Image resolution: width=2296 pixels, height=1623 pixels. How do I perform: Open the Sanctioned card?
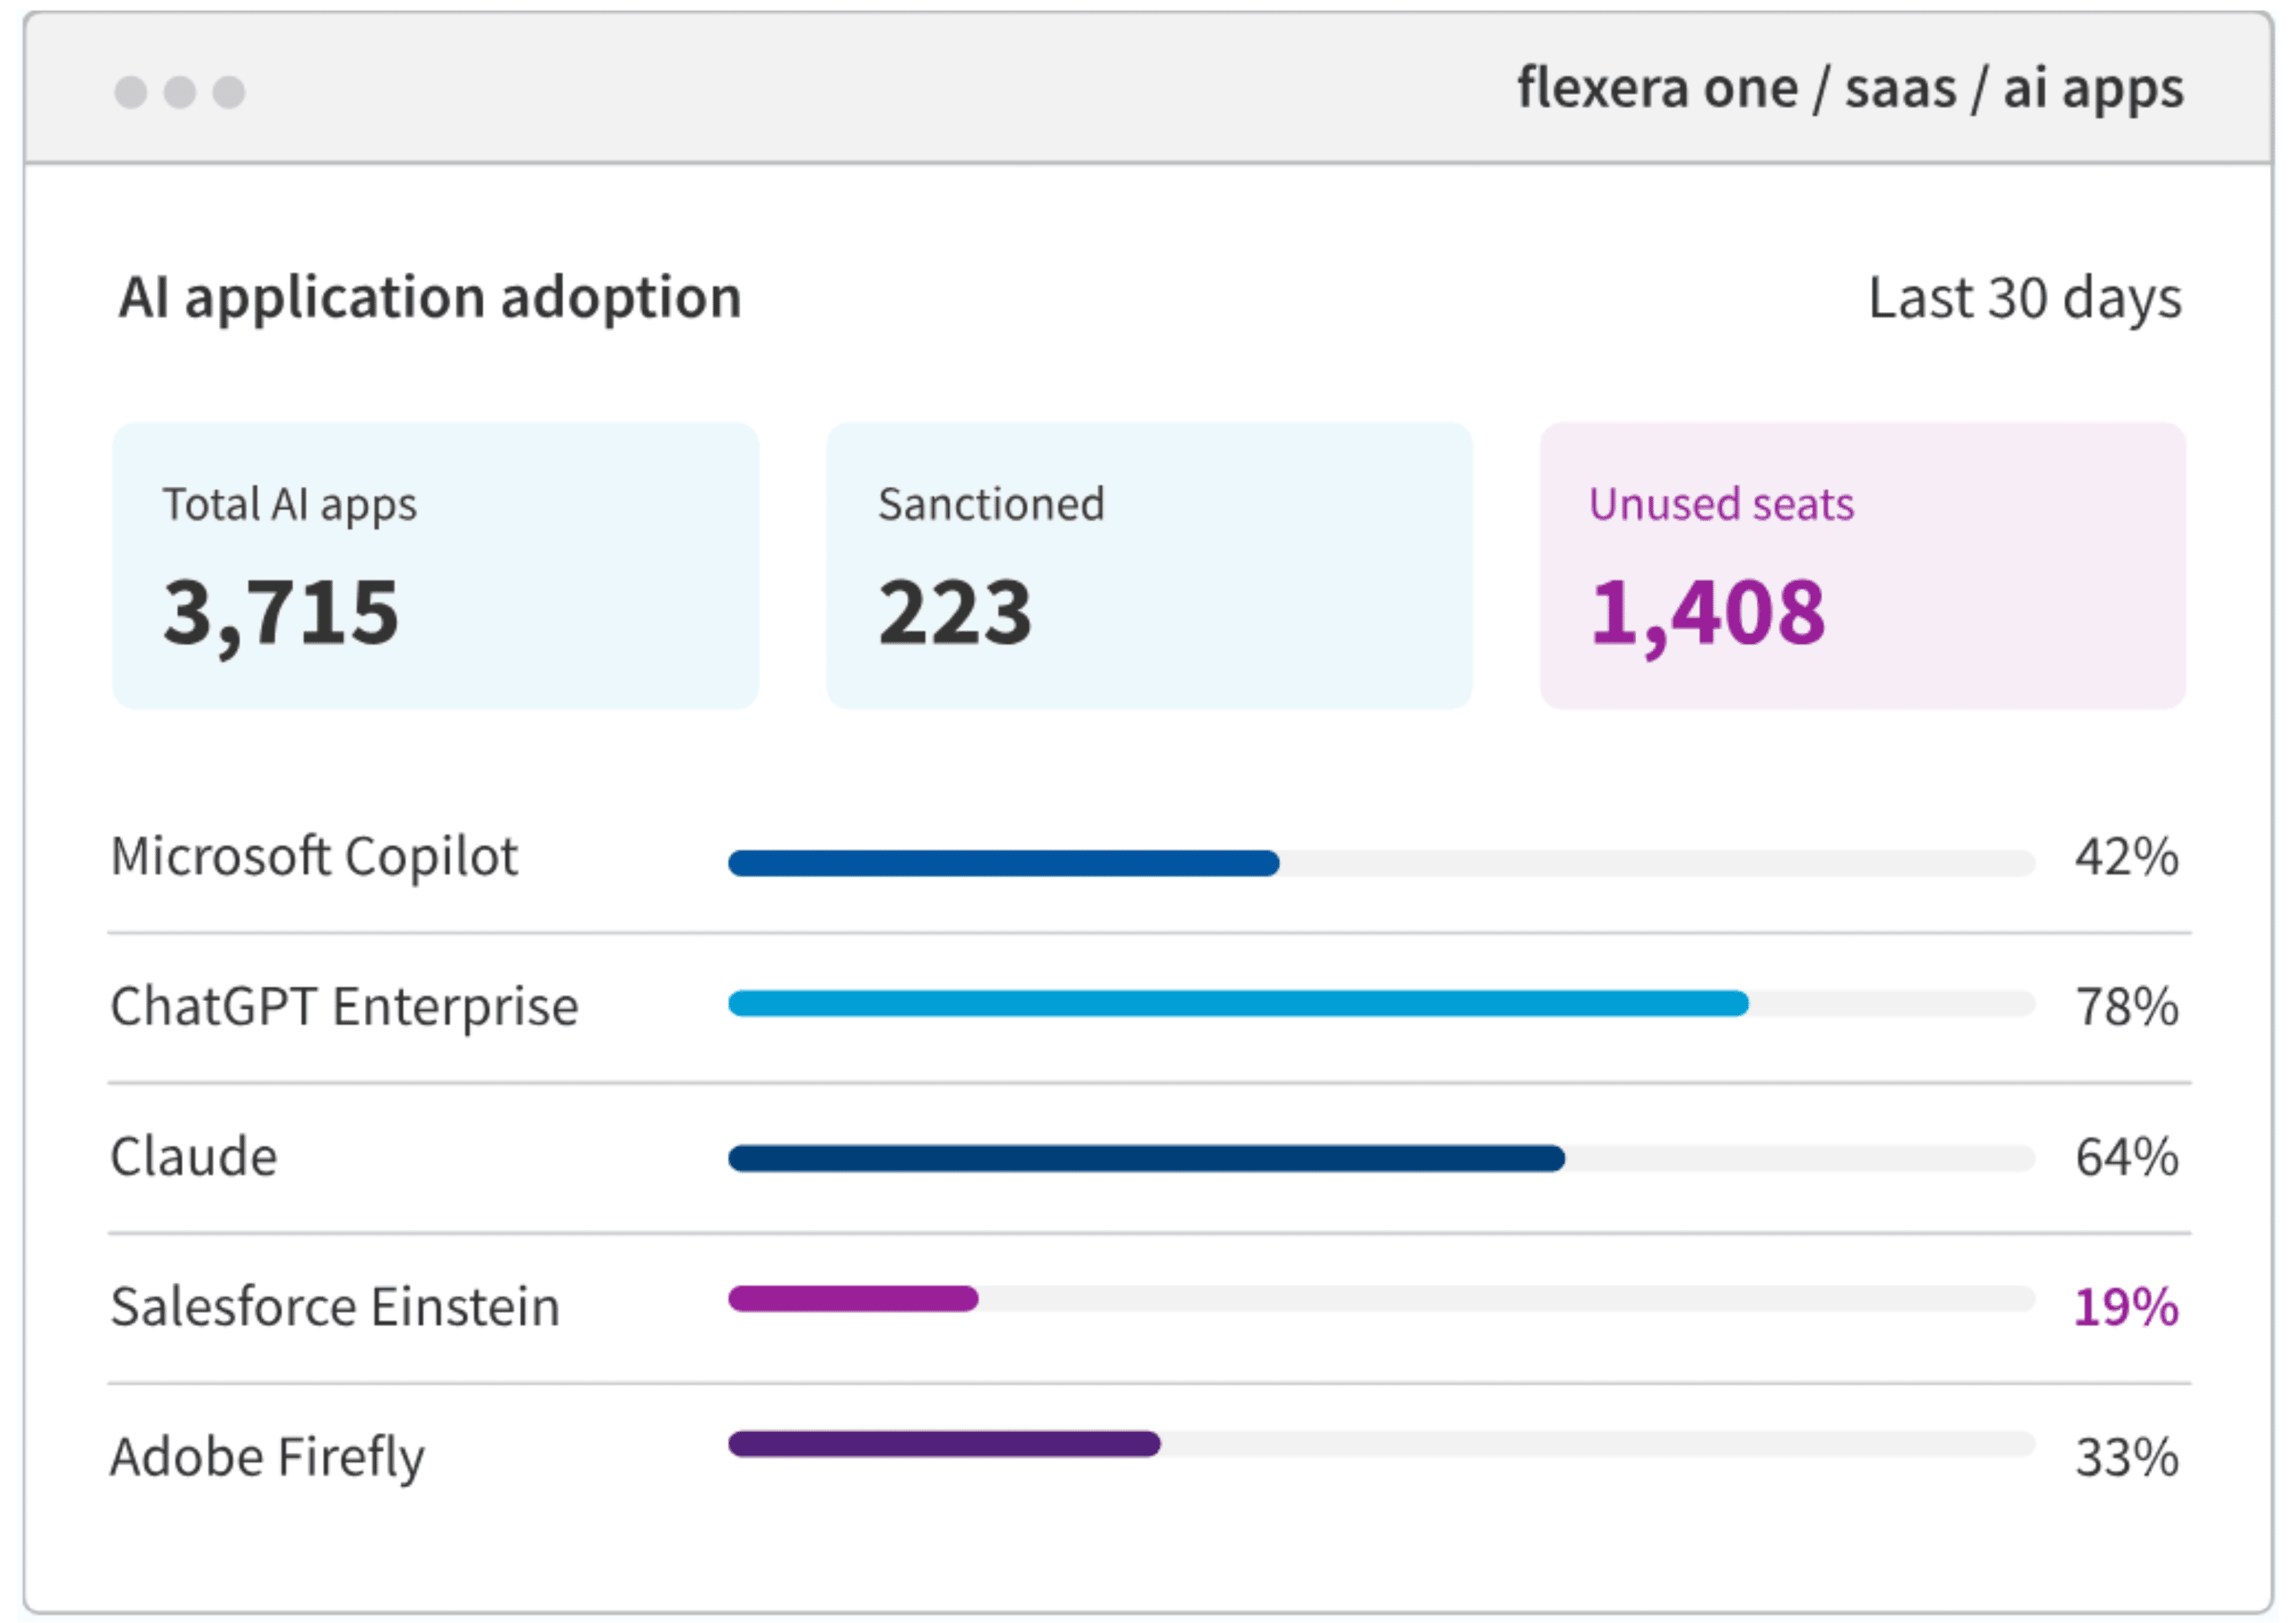coord(1149,566)
